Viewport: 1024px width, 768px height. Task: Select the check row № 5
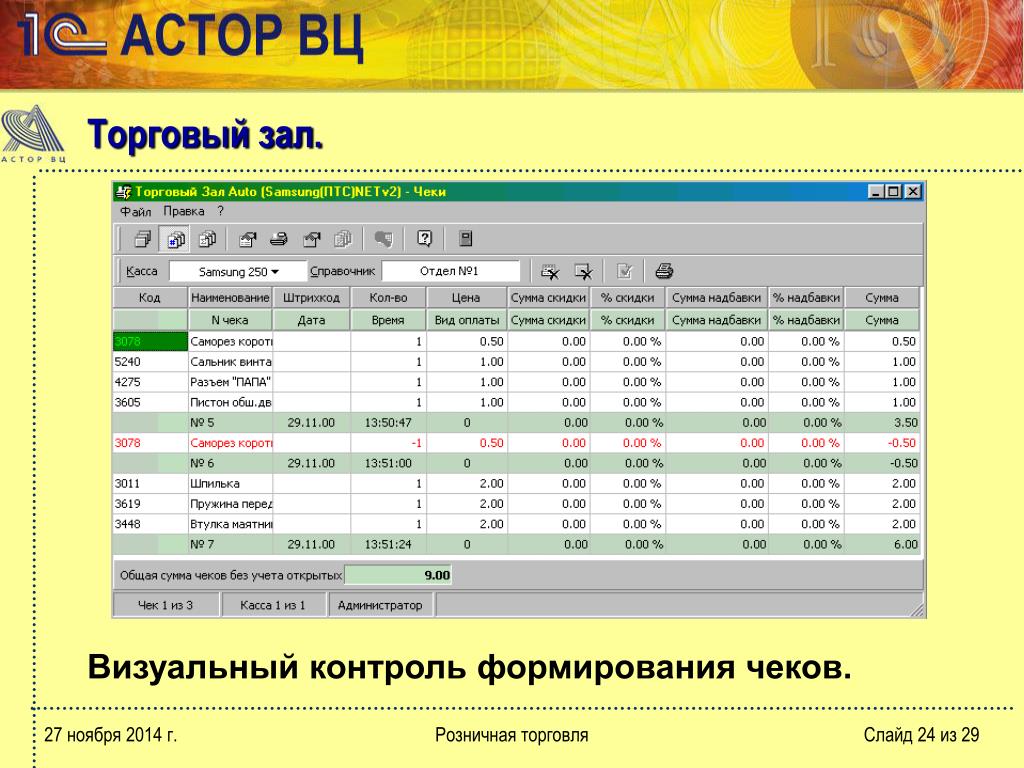pos(517,422)
